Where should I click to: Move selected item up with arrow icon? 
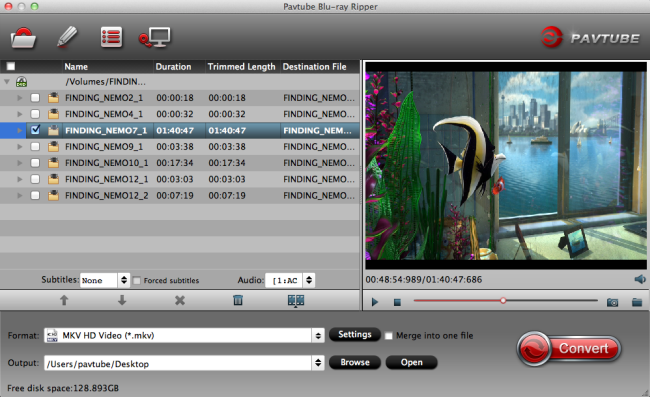point(64,300)
